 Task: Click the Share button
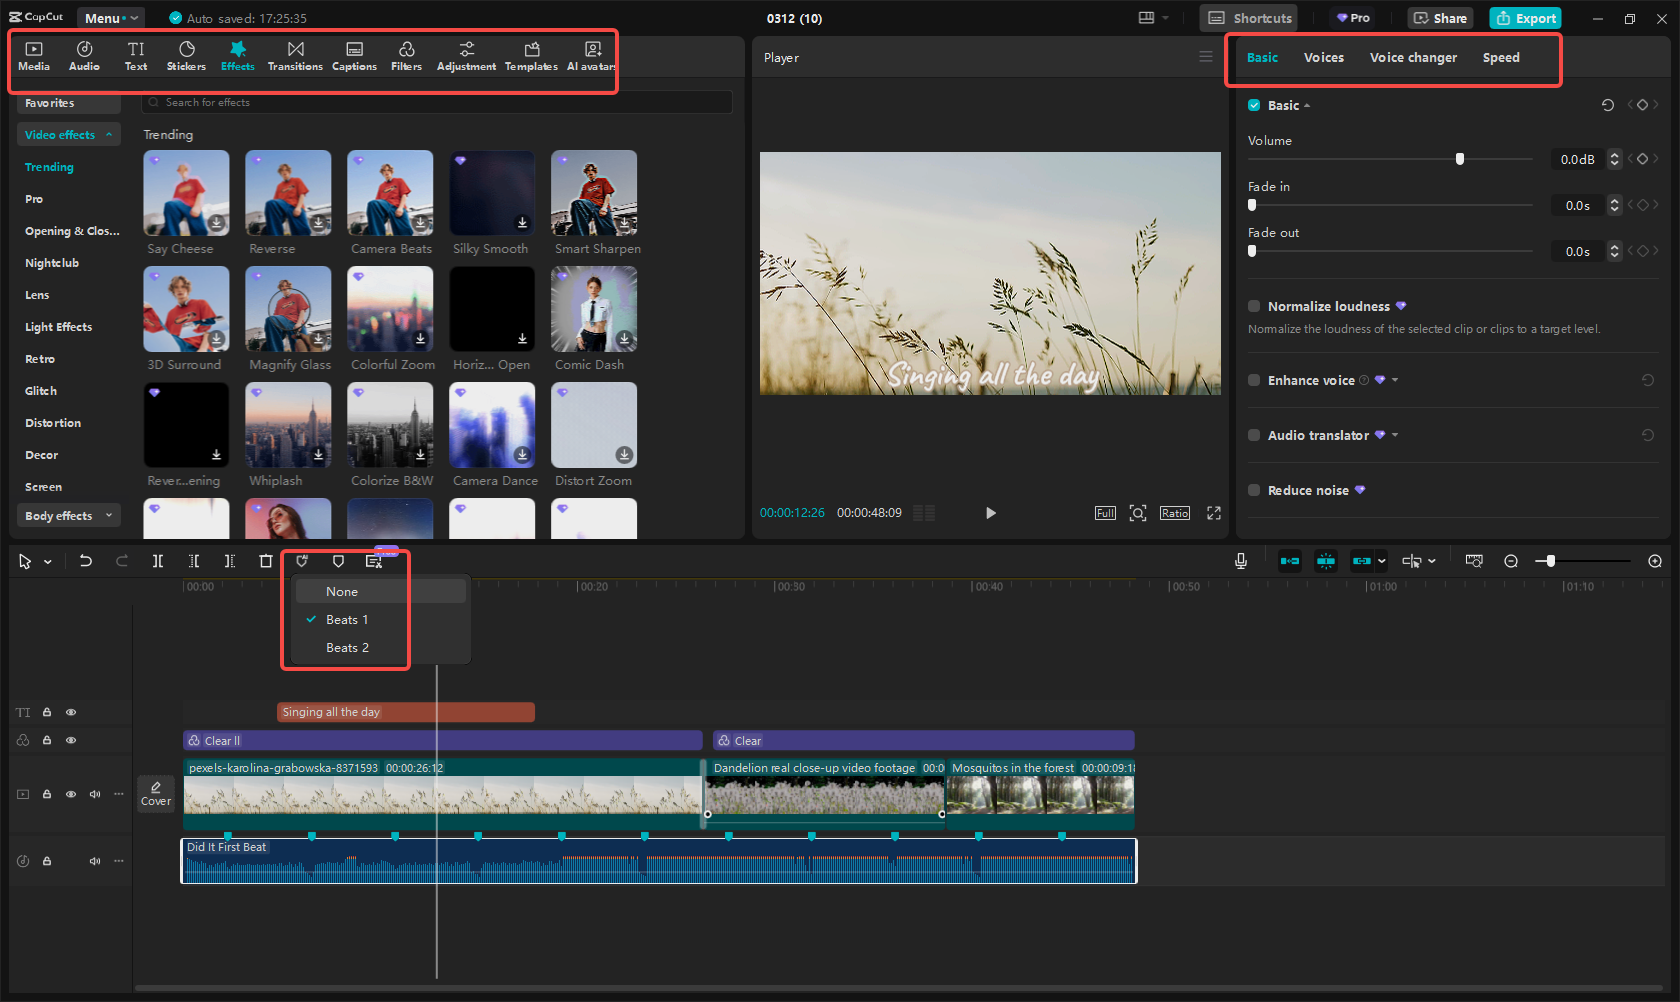[1440, 18]
